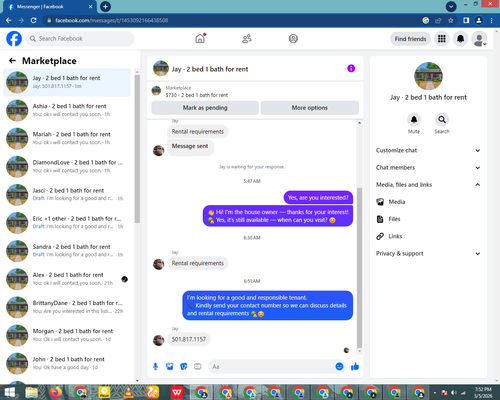Expand the Privacy & support section

(x=428, y=253)
